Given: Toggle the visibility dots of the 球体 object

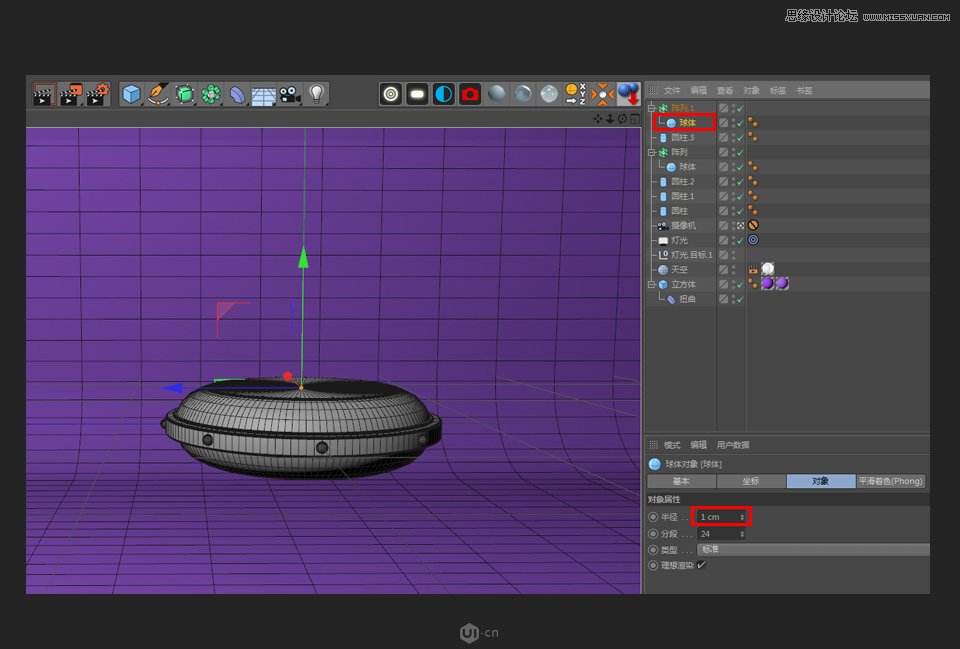Looking at the screenshot, I should point(734,122).
